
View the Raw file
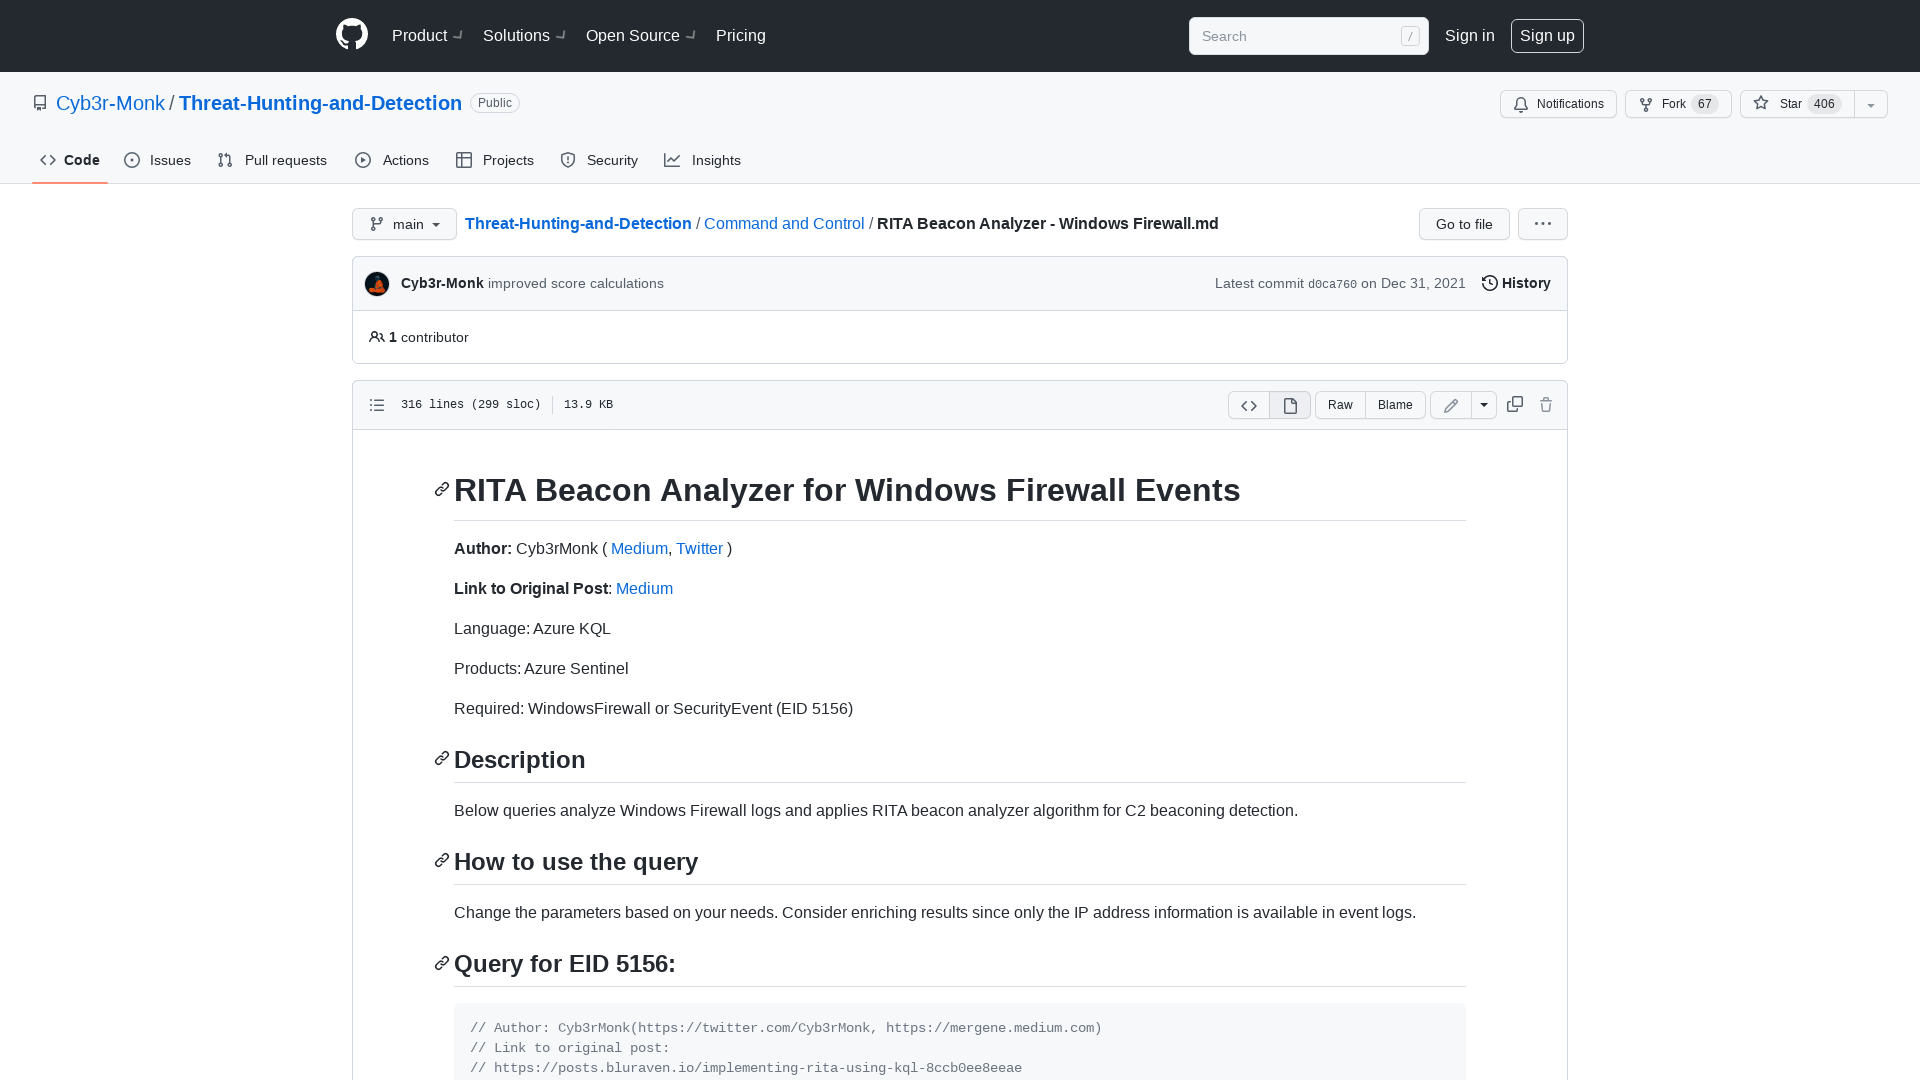1340,405
